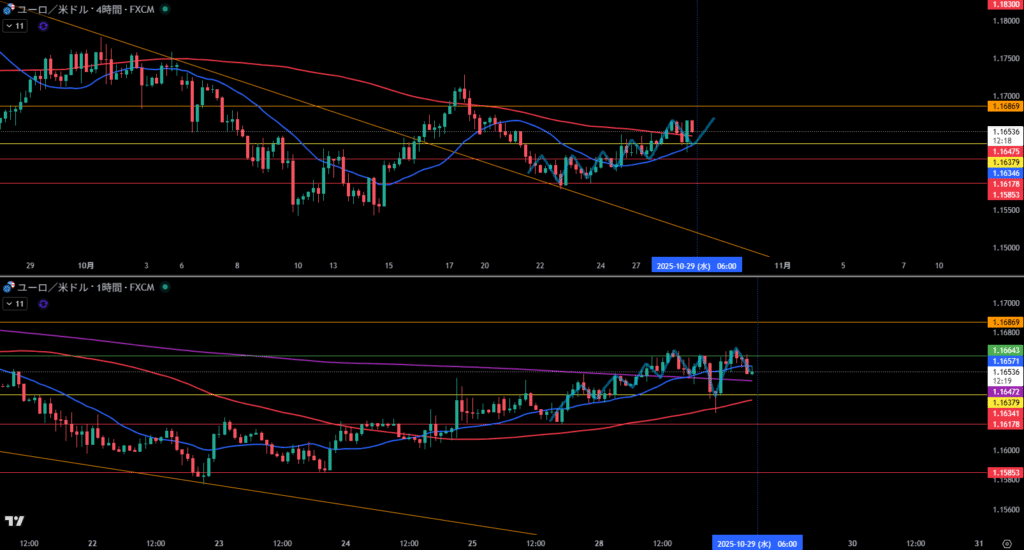Click the 2025-10-29 06:00 date label on lower time axis
The image size is (1024, 550).
(756, 543)
